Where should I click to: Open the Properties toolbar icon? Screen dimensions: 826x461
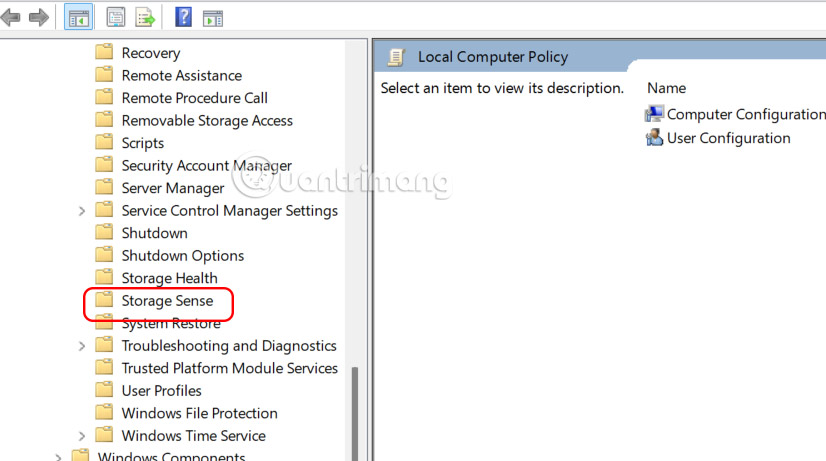(x=115, y=17)
